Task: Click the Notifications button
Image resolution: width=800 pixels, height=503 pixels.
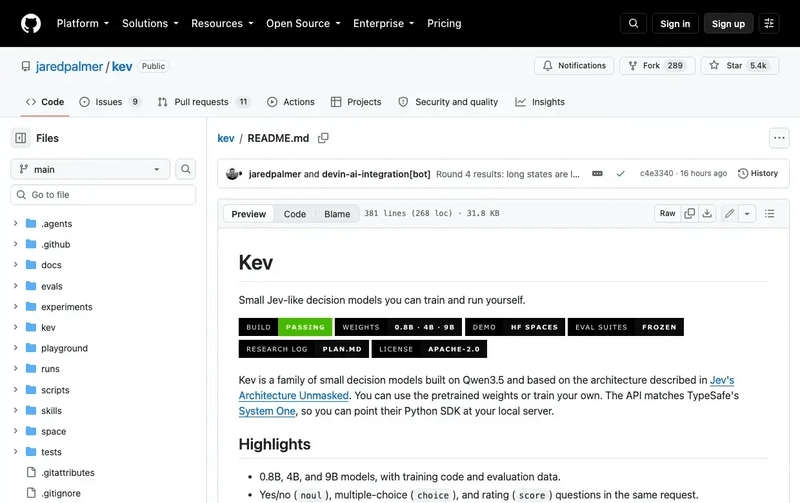Action: (x=574, y=65)
